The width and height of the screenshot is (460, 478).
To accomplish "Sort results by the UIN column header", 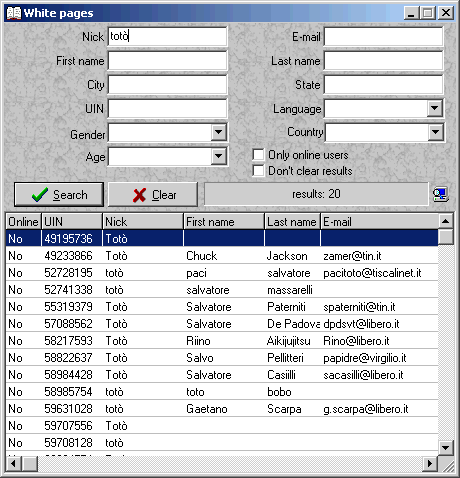I will coord(72,222).
